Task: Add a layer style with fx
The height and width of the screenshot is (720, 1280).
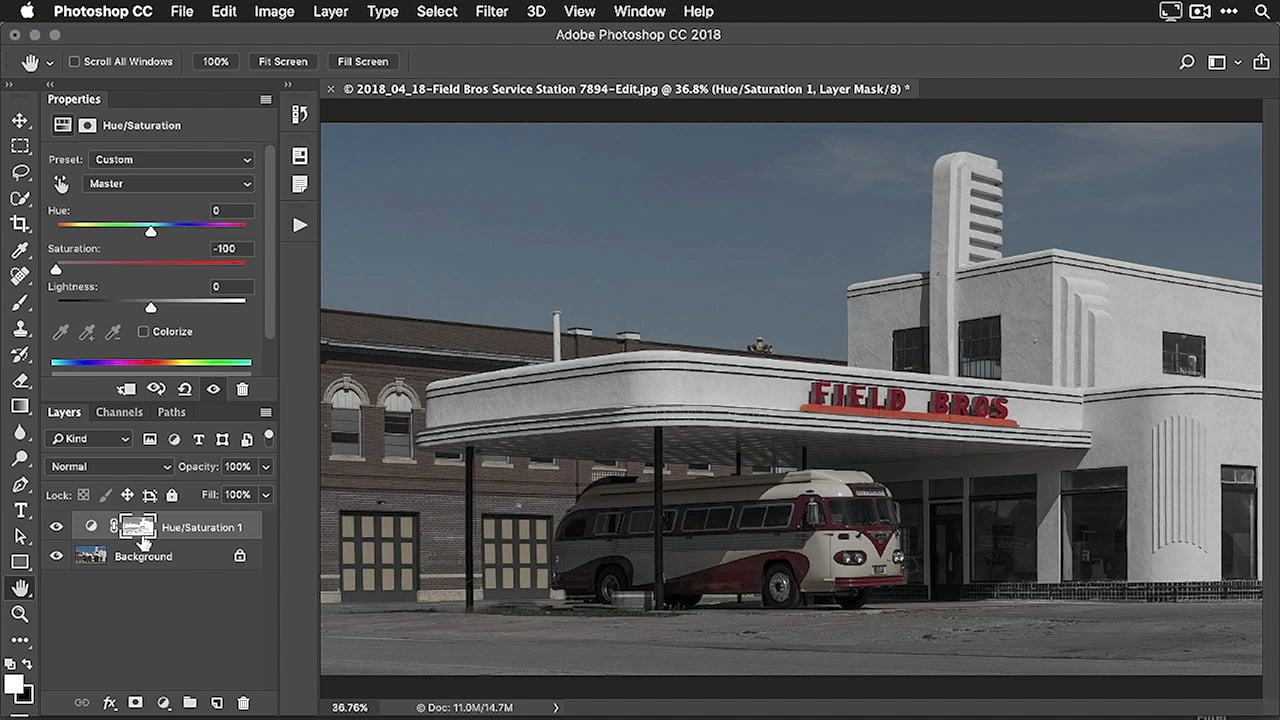Action: [x=109, y=703]
